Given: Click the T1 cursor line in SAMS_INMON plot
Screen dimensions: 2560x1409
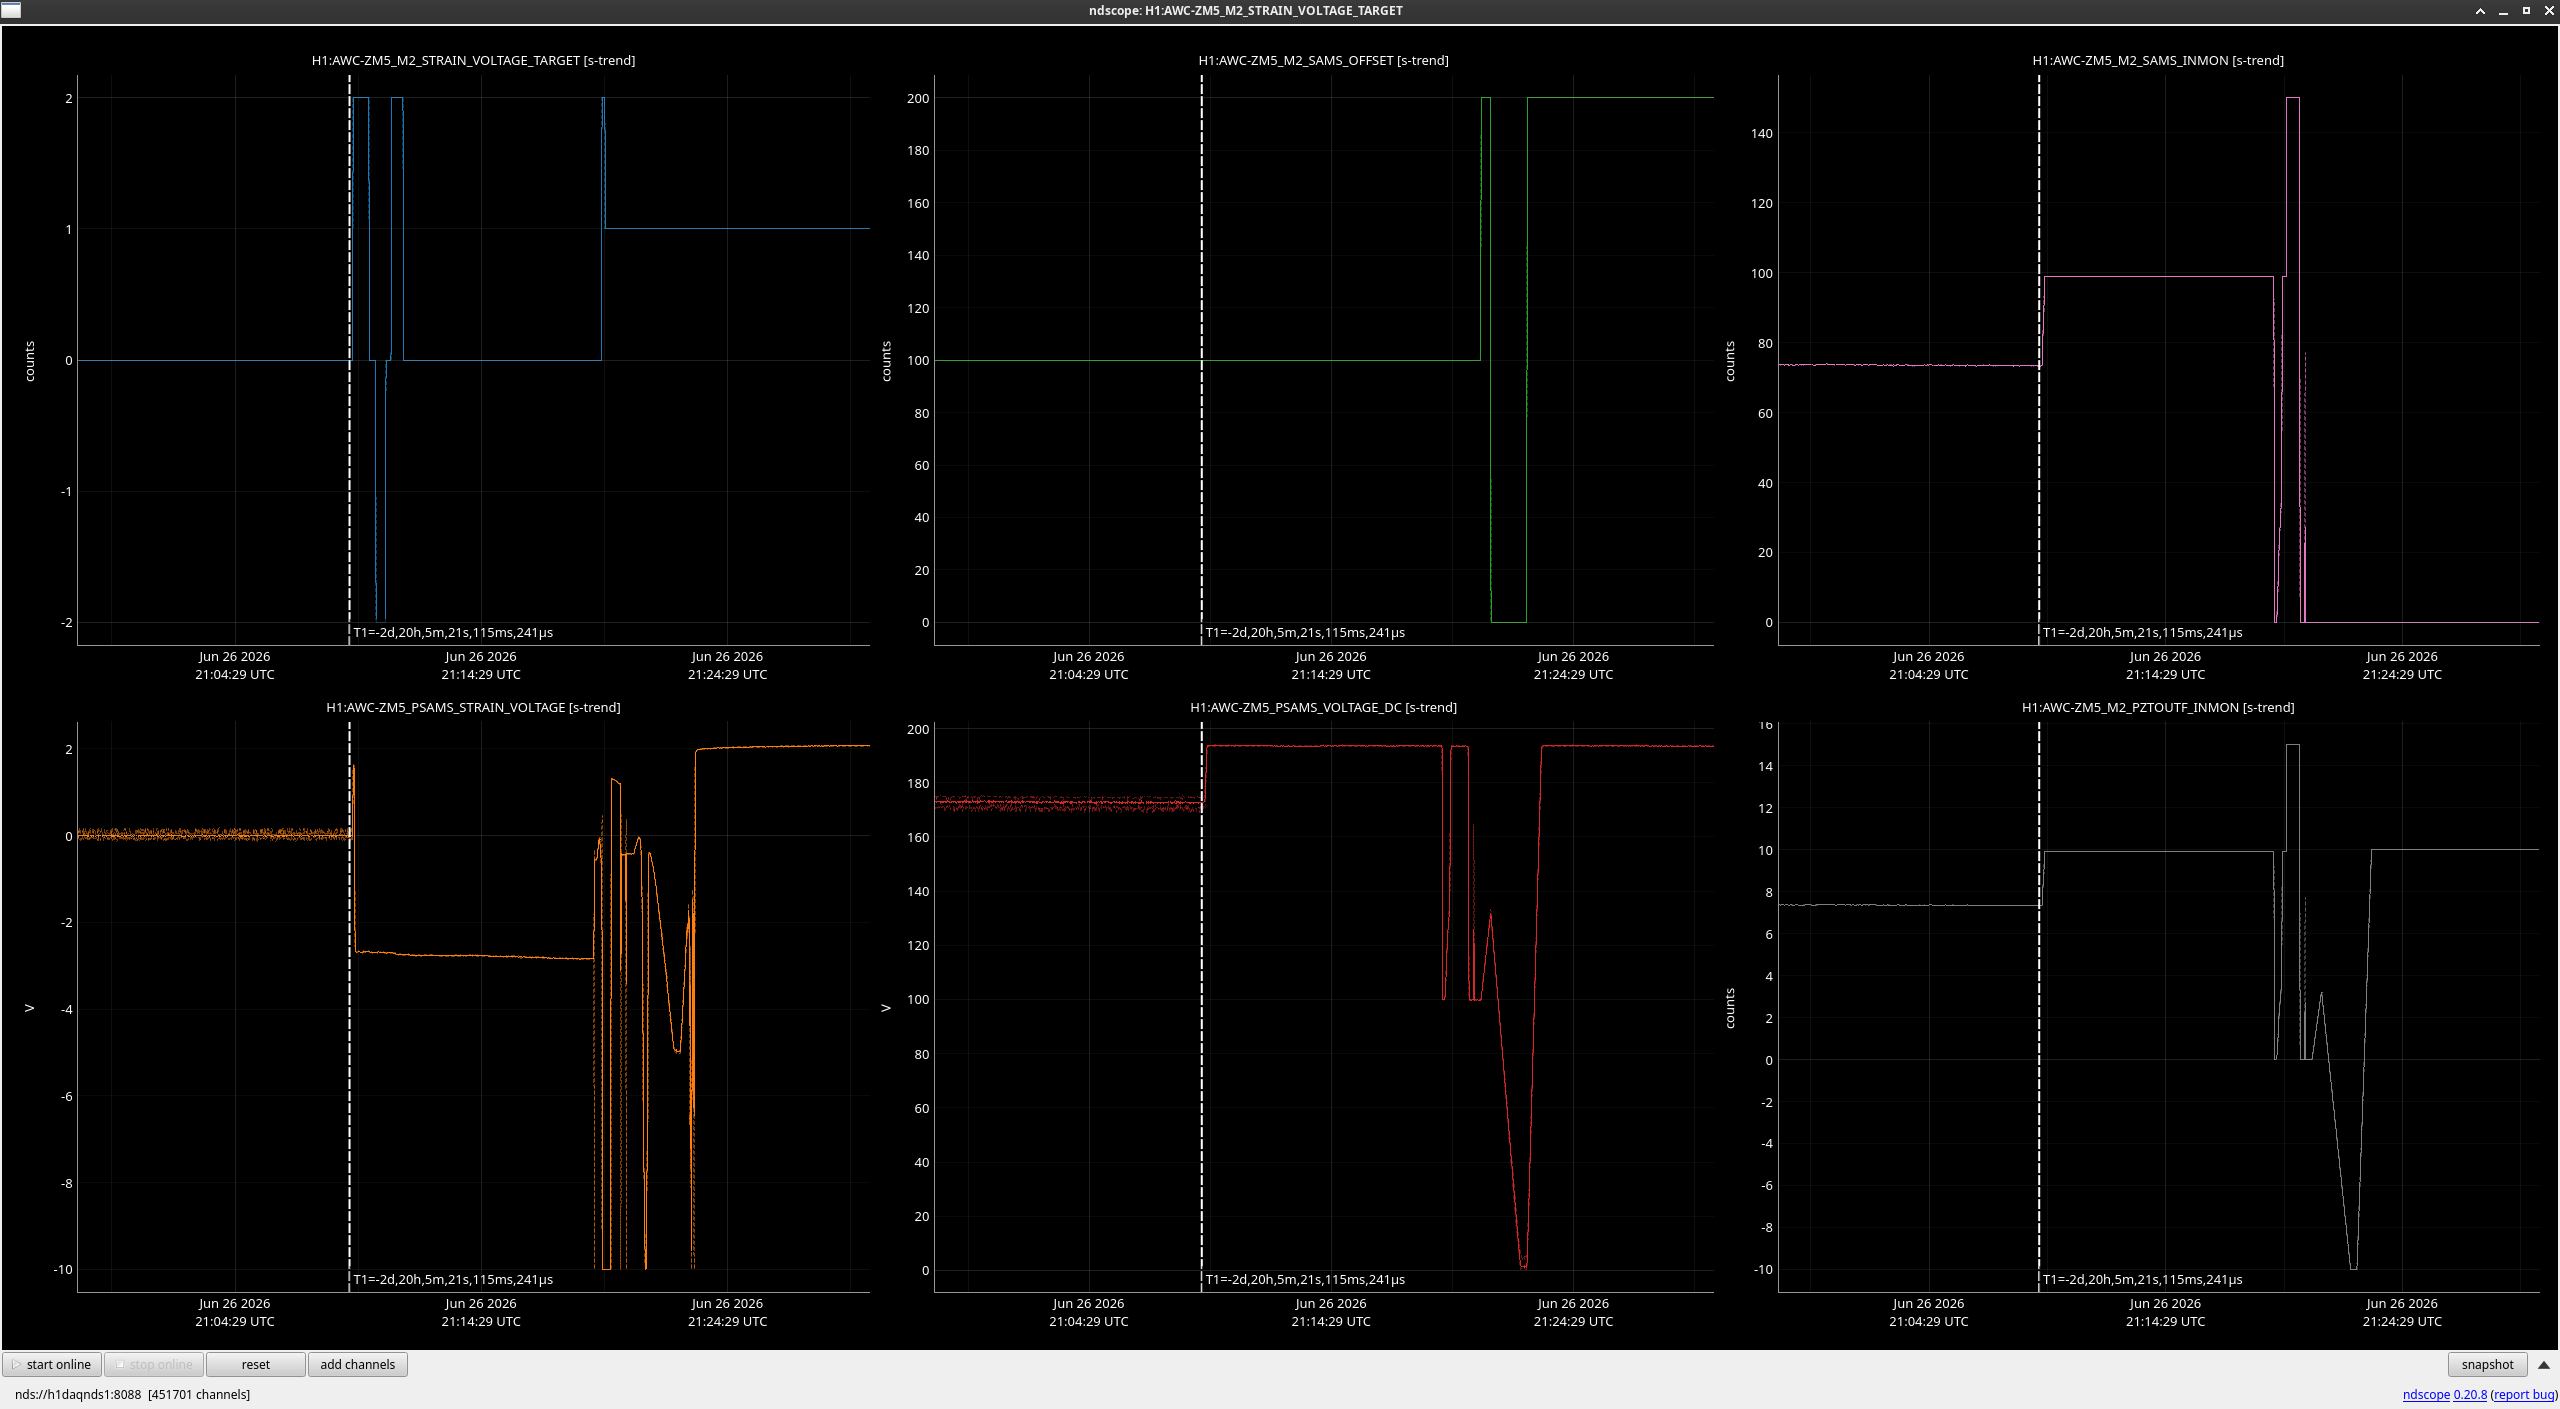Looking at the screenshot, I should [x=2039, y=360].
